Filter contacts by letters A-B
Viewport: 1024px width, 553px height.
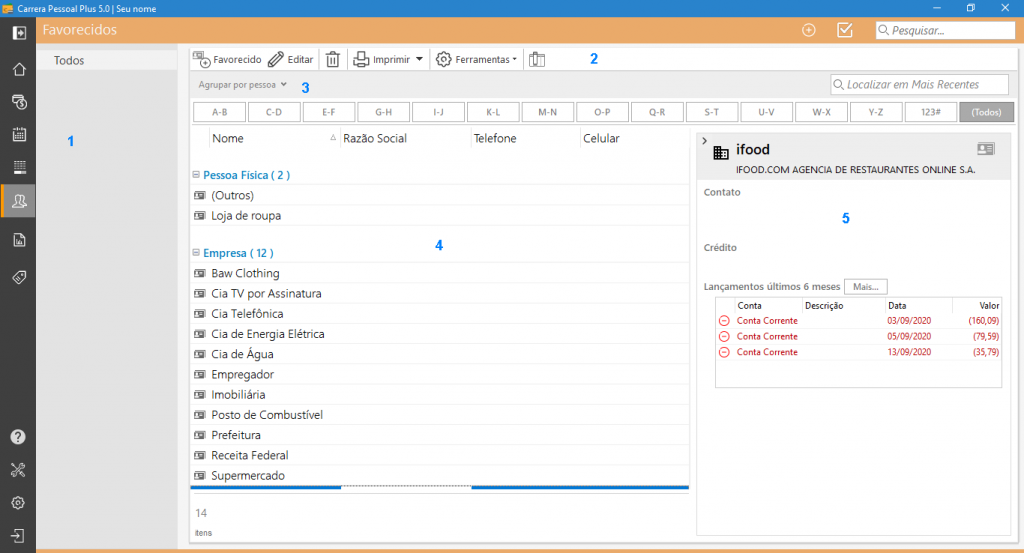220,112
